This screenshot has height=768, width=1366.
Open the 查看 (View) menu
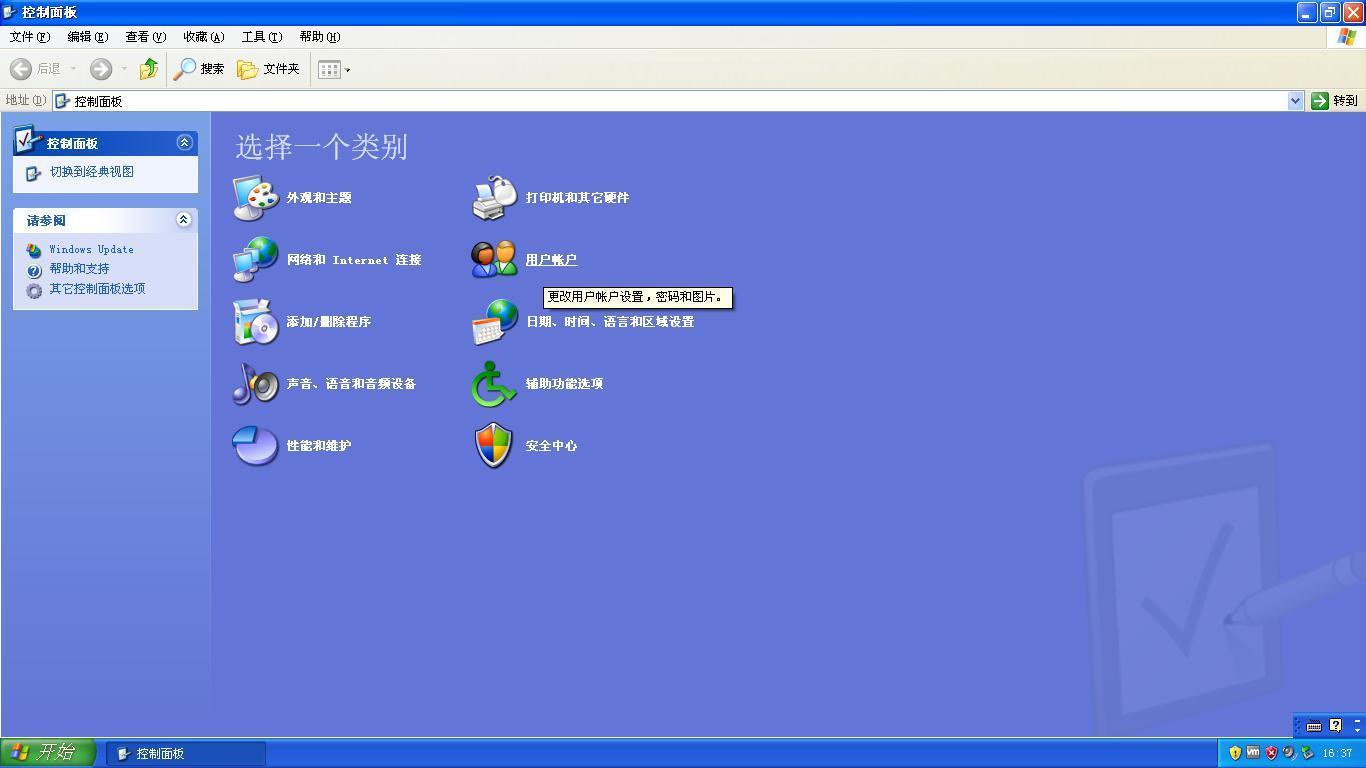pyautogui.click(x=144, y=37)
